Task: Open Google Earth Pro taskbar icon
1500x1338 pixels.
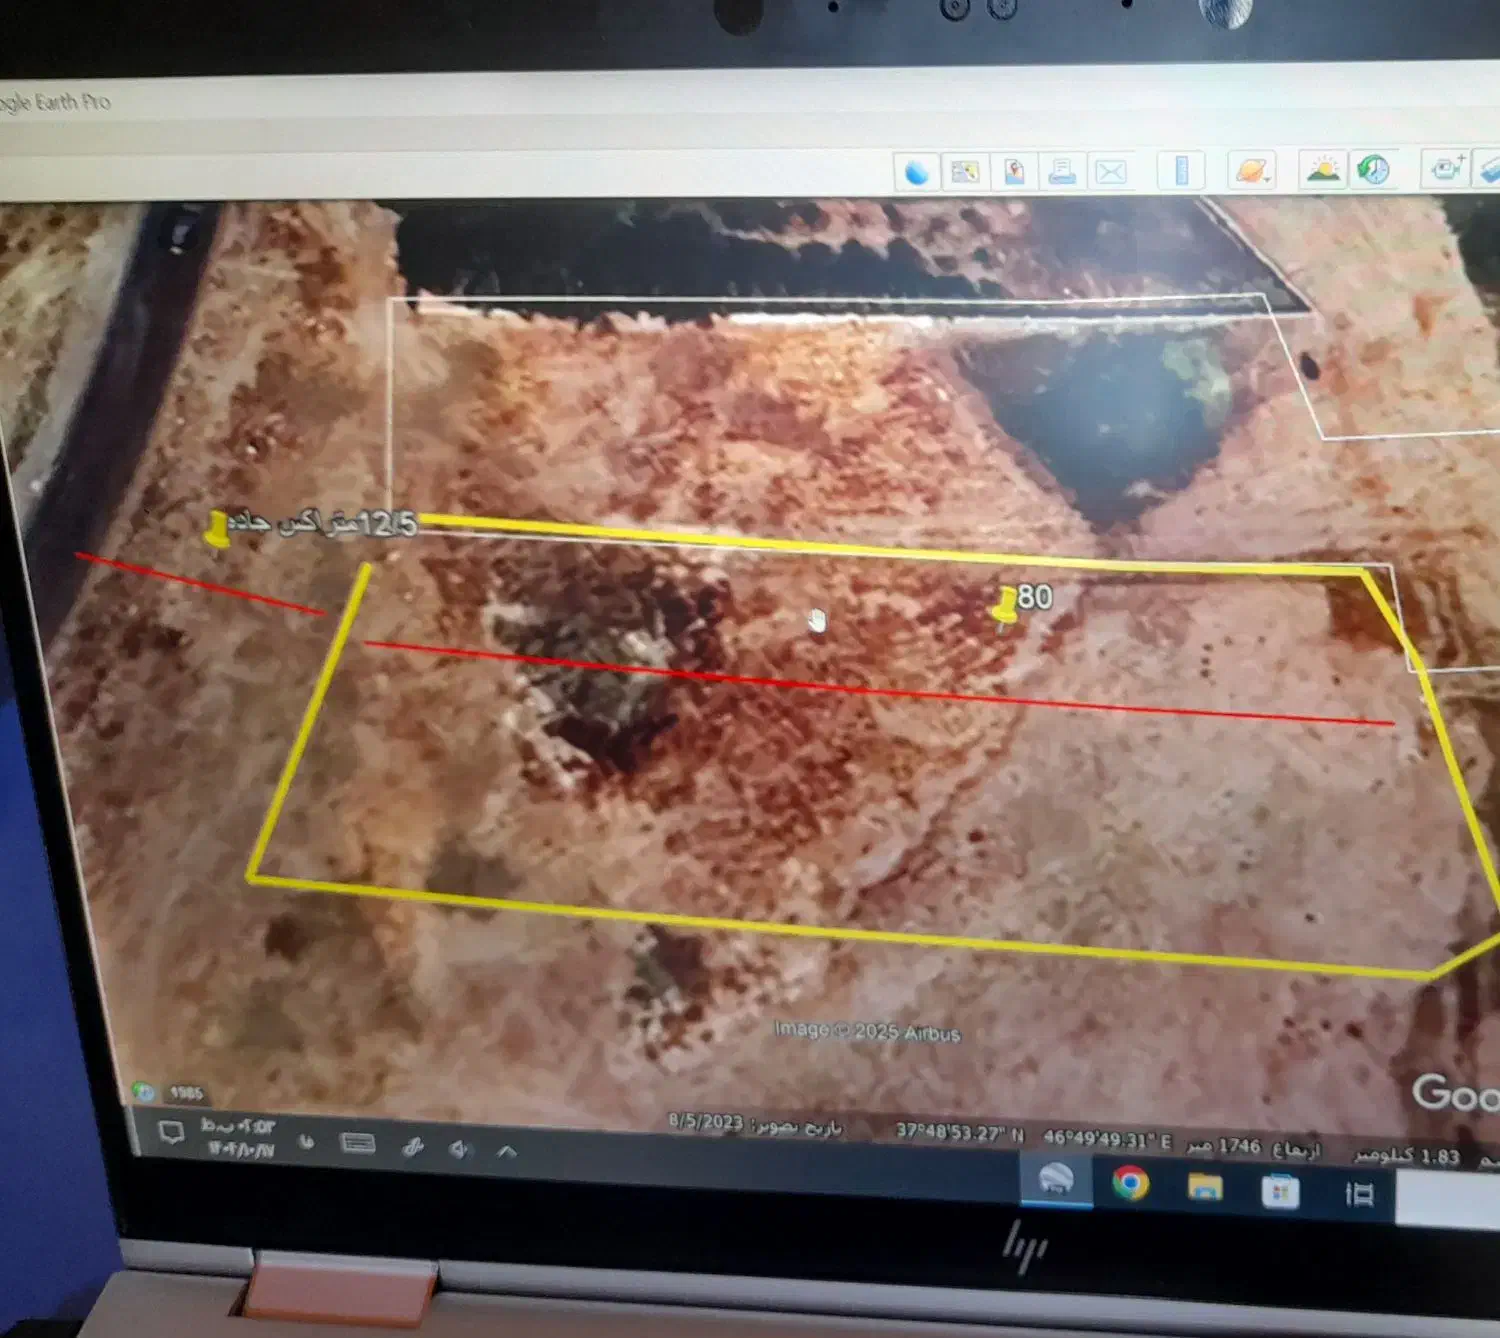Action: pyautogui.click(x=1056, y=1179)
